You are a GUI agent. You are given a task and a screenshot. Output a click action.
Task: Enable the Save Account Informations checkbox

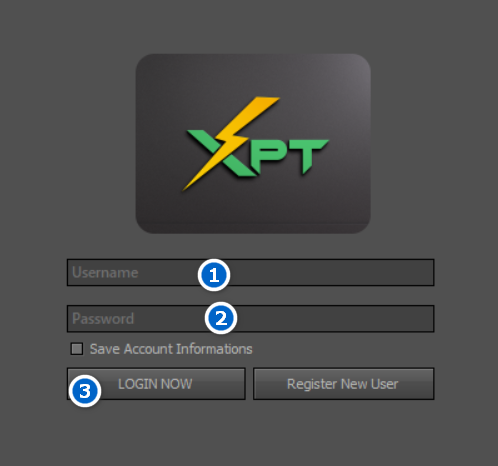tap(77, 349)
